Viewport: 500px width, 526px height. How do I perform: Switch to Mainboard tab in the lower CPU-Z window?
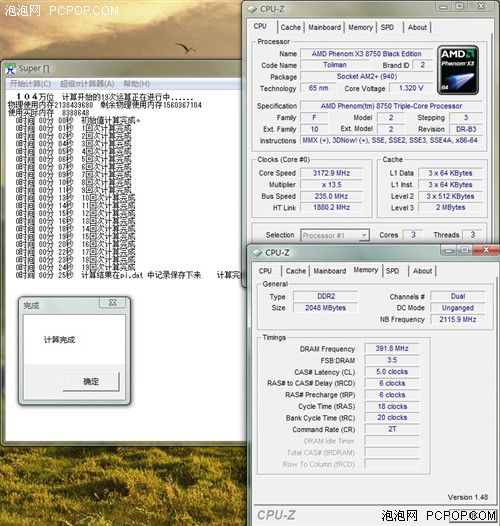click(x=330, y=271)
